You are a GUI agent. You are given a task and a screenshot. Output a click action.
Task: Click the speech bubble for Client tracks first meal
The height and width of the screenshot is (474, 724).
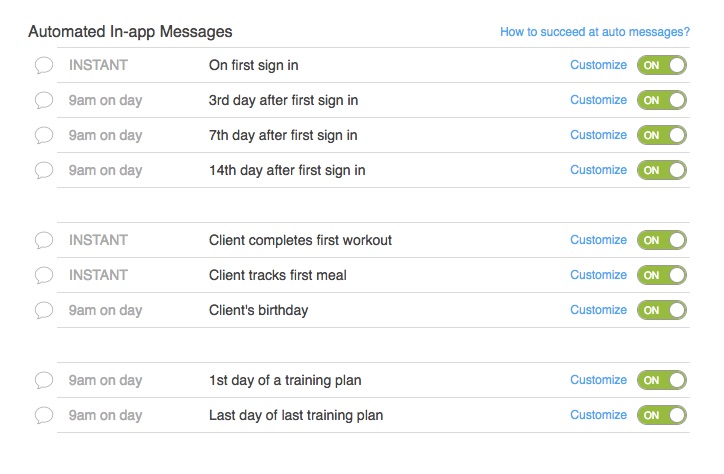[44, 275]
